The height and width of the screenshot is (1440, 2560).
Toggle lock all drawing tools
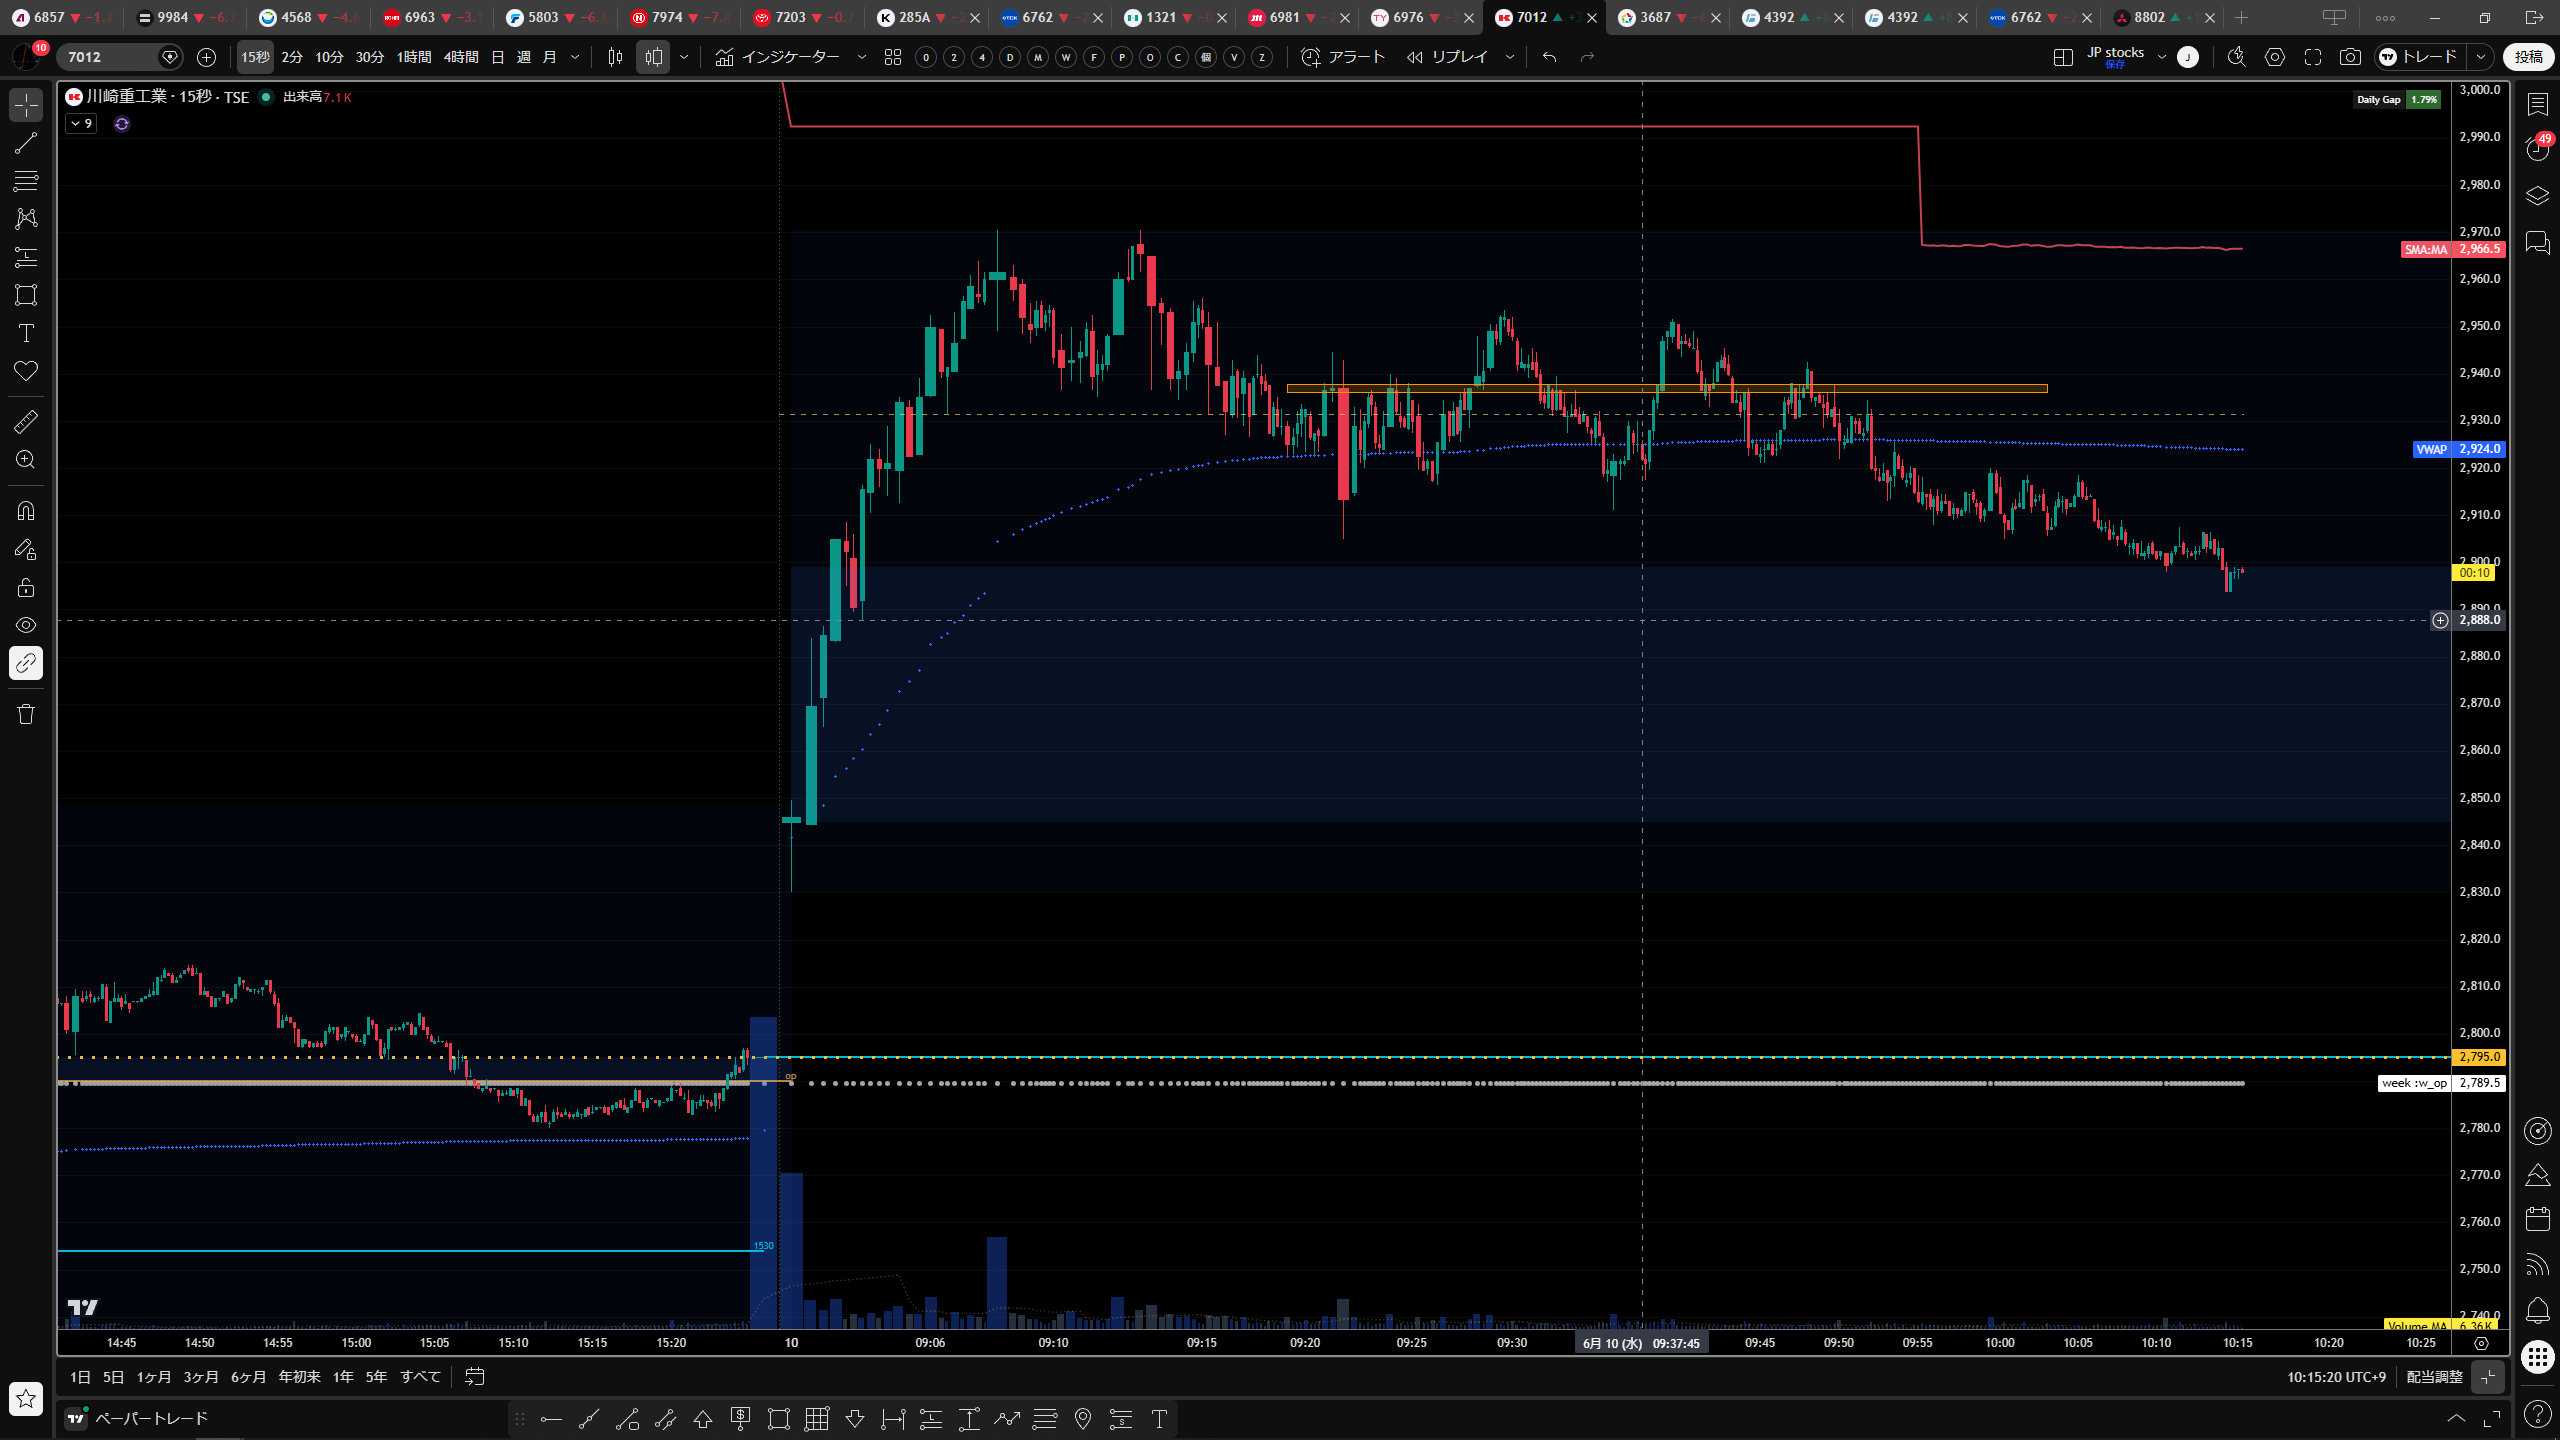26,587
